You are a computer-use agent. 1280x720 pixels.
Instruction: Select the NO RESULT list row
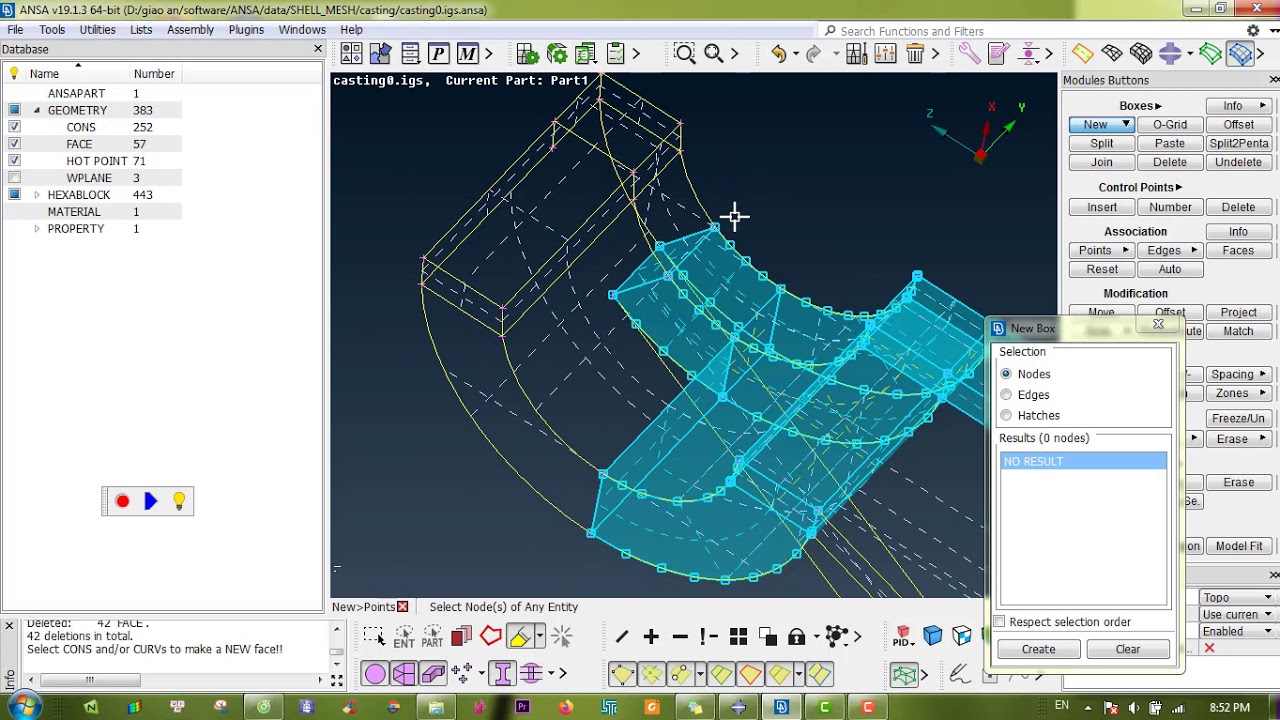click(1083, 462)
